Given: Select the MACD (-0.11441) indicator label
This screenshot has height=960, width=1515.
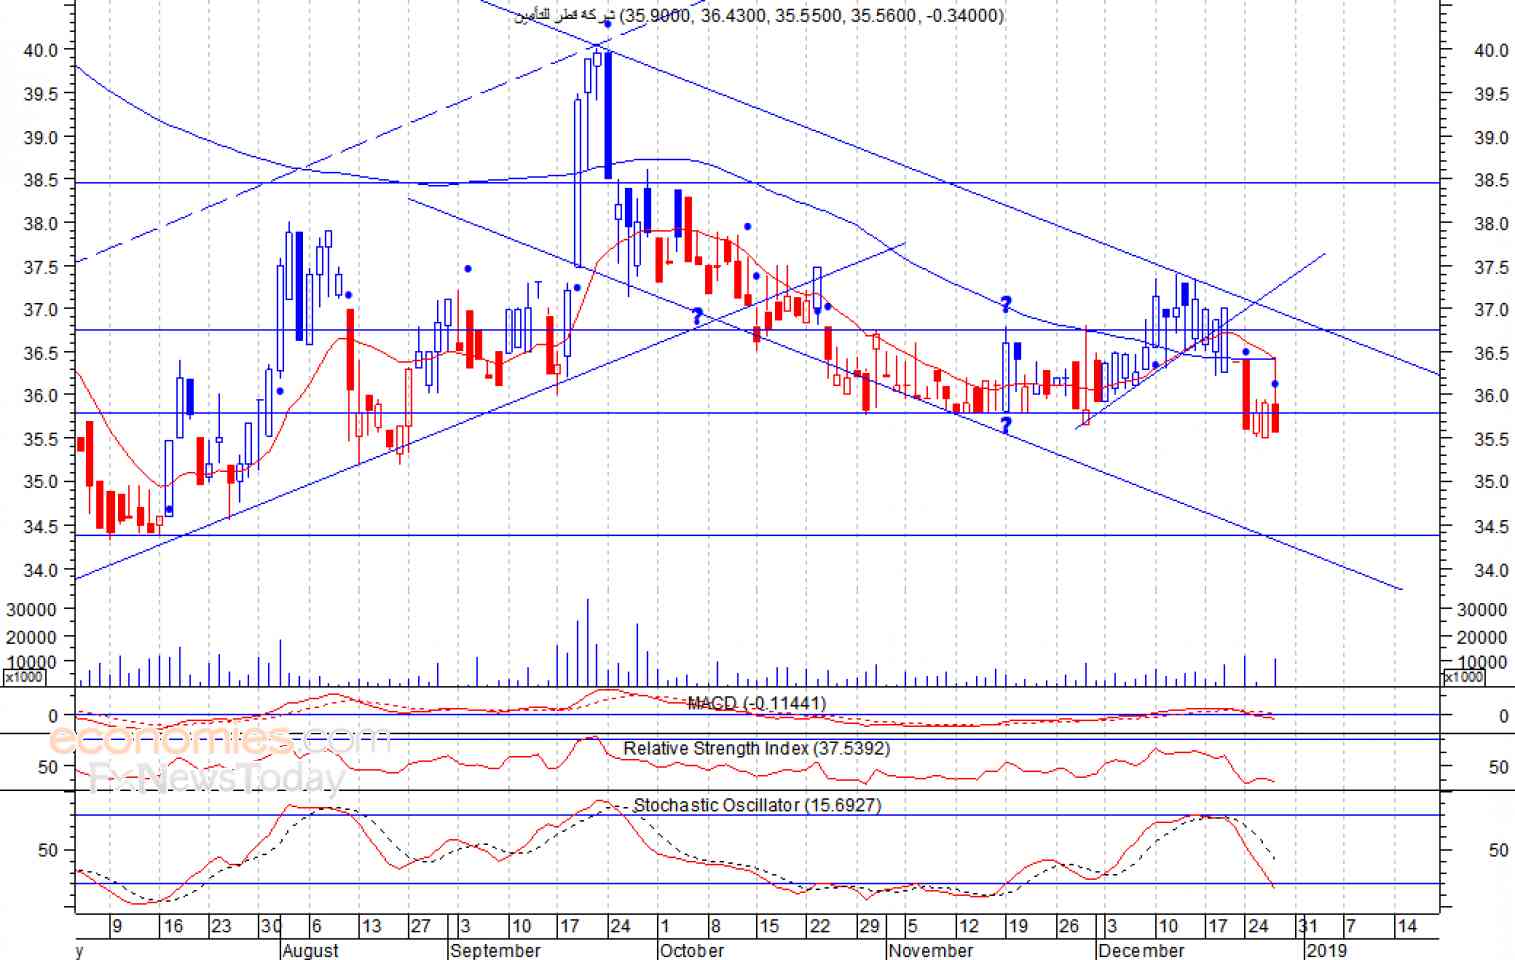Looking at the screenshot, I should click(757, 703).
